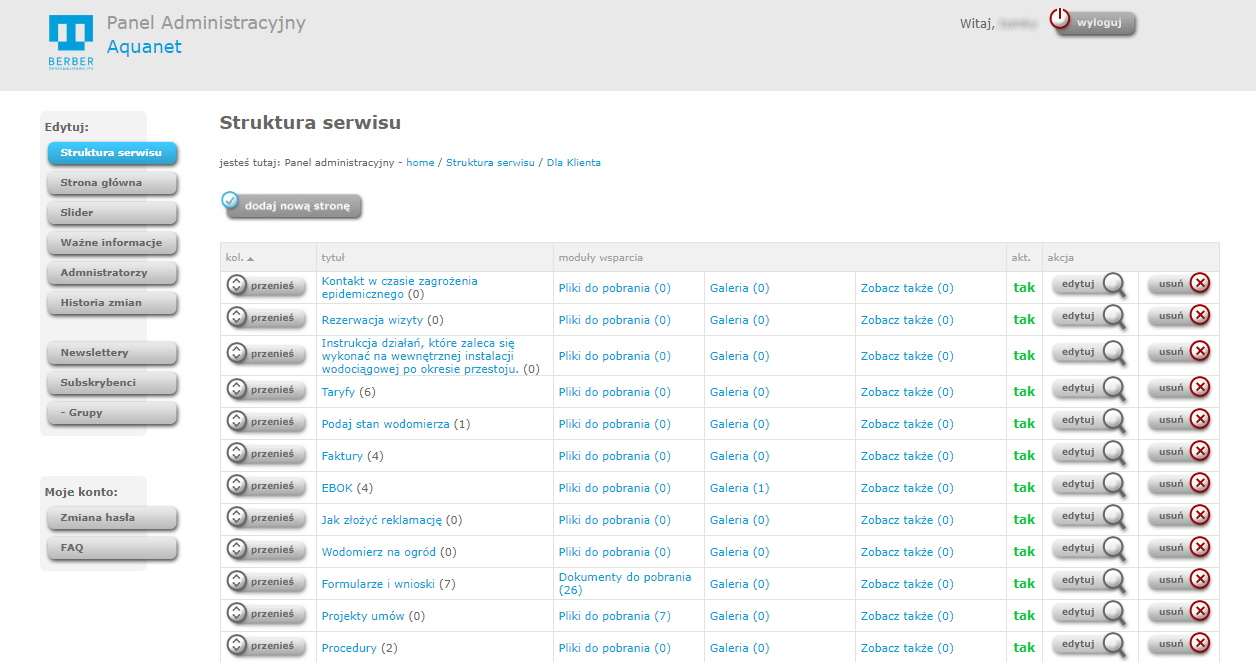1256x662 pixels.
Task: Click magnifier icon for Rezerwacja wizyty row
Action: 1113,317
